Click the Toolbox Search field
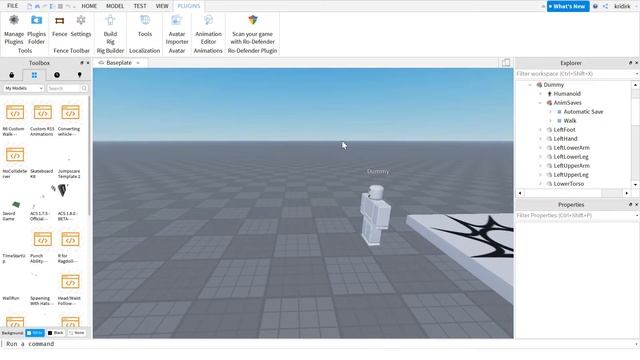The width and height of the screenshot is (640, 360). [63, 88]
